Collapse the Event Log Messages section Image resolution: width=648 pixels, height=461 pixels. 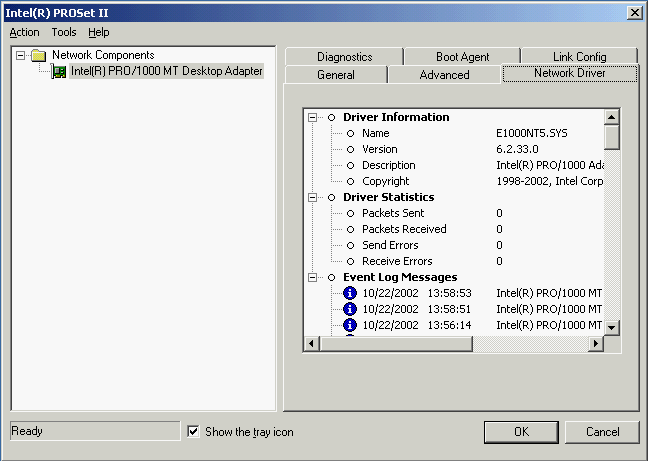(312, 277)
